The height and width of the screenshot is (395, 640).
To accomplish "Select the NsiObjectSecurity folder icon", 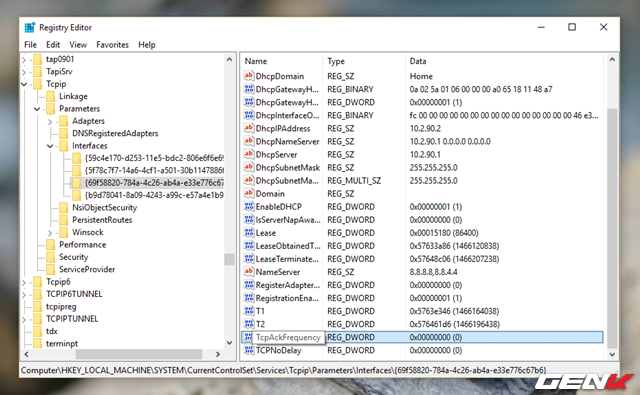I will click(x=64, y=207).
